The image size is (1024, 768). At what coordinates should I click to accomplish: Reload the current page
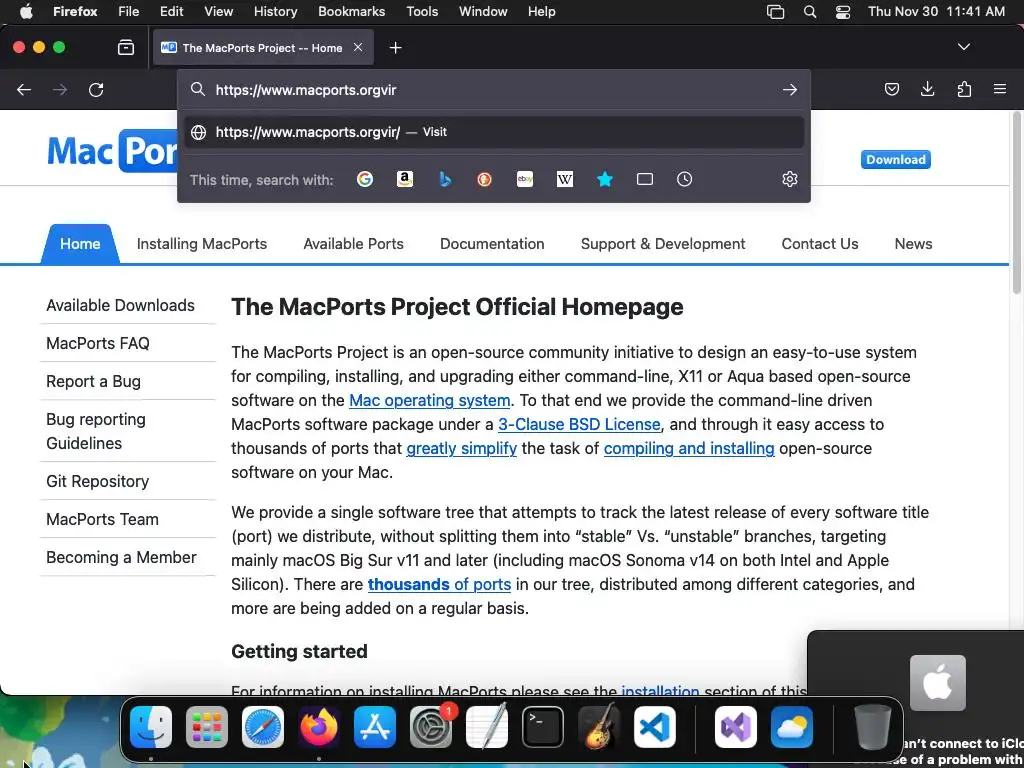96,90
